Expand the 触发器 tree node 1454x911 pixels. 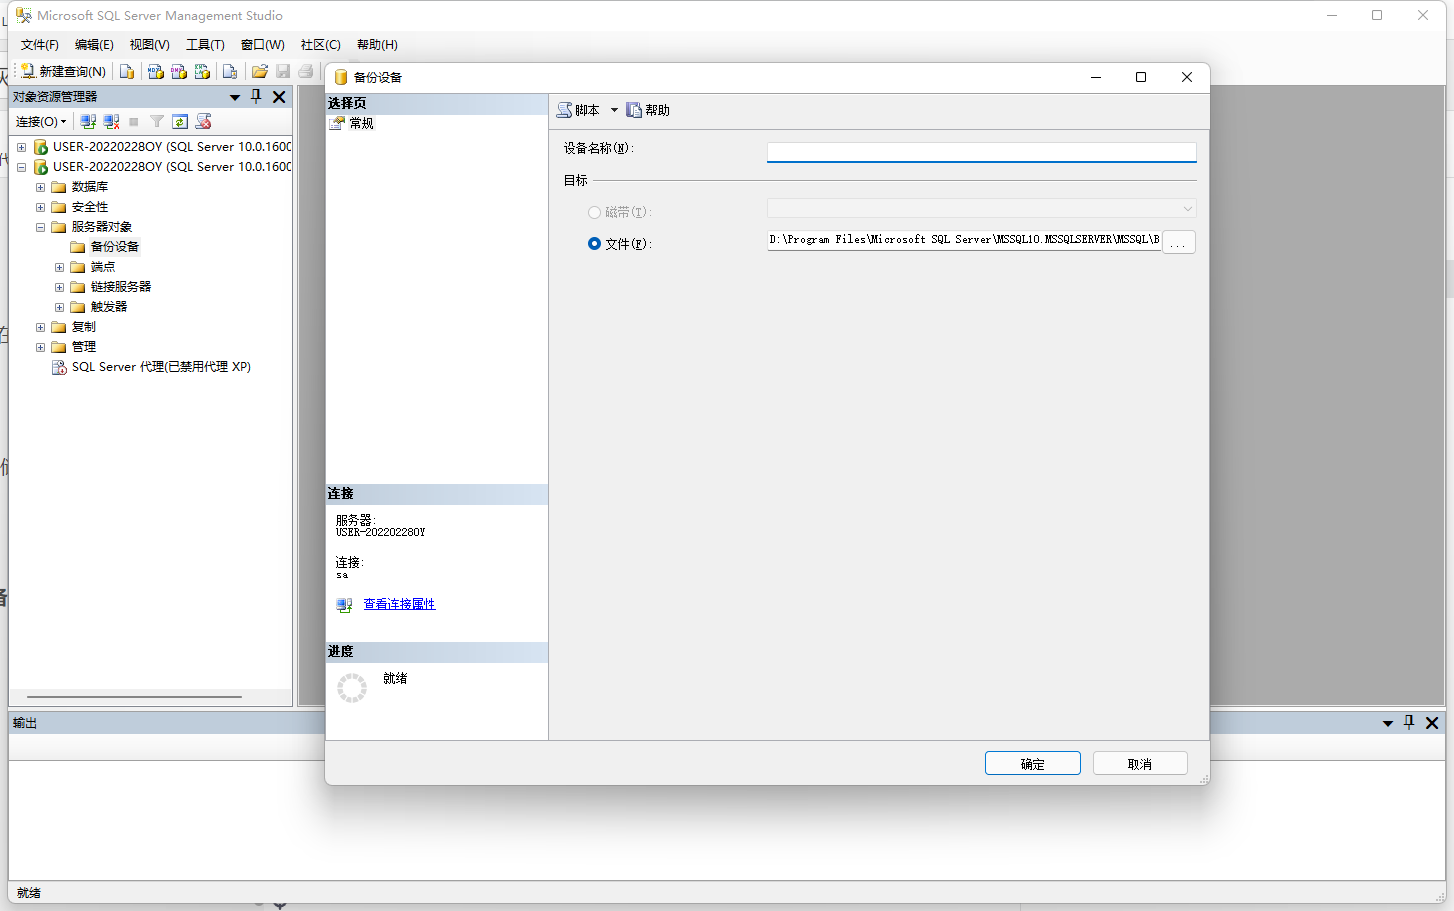click(59, 307)
